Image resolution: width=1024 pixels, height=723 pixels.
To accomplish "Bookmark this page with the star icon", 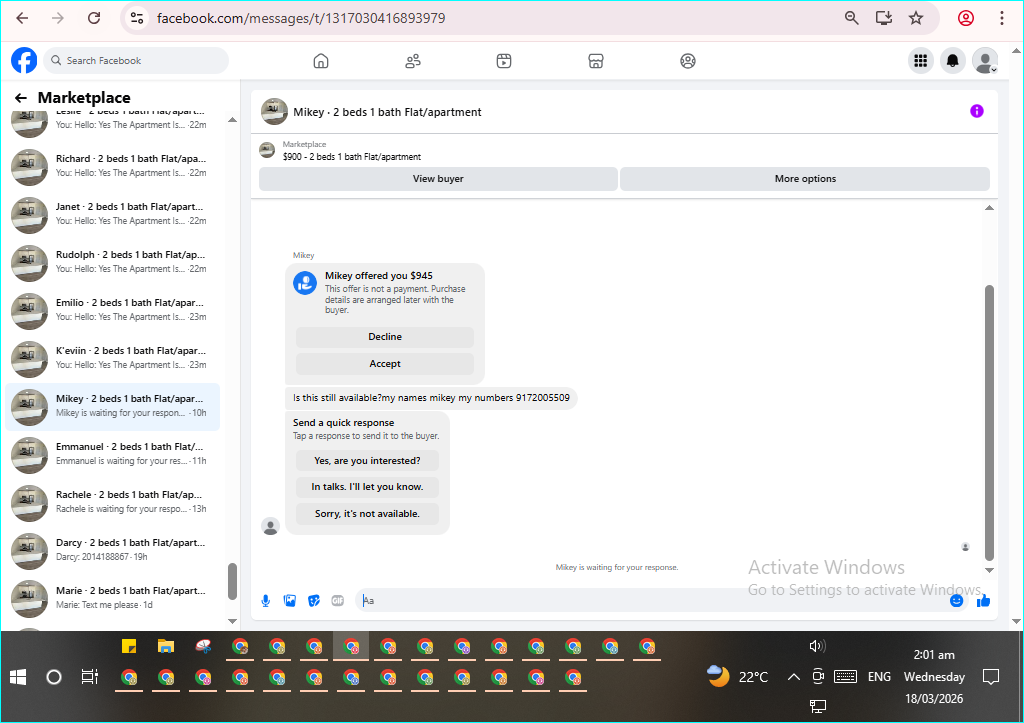I will 916,18.
